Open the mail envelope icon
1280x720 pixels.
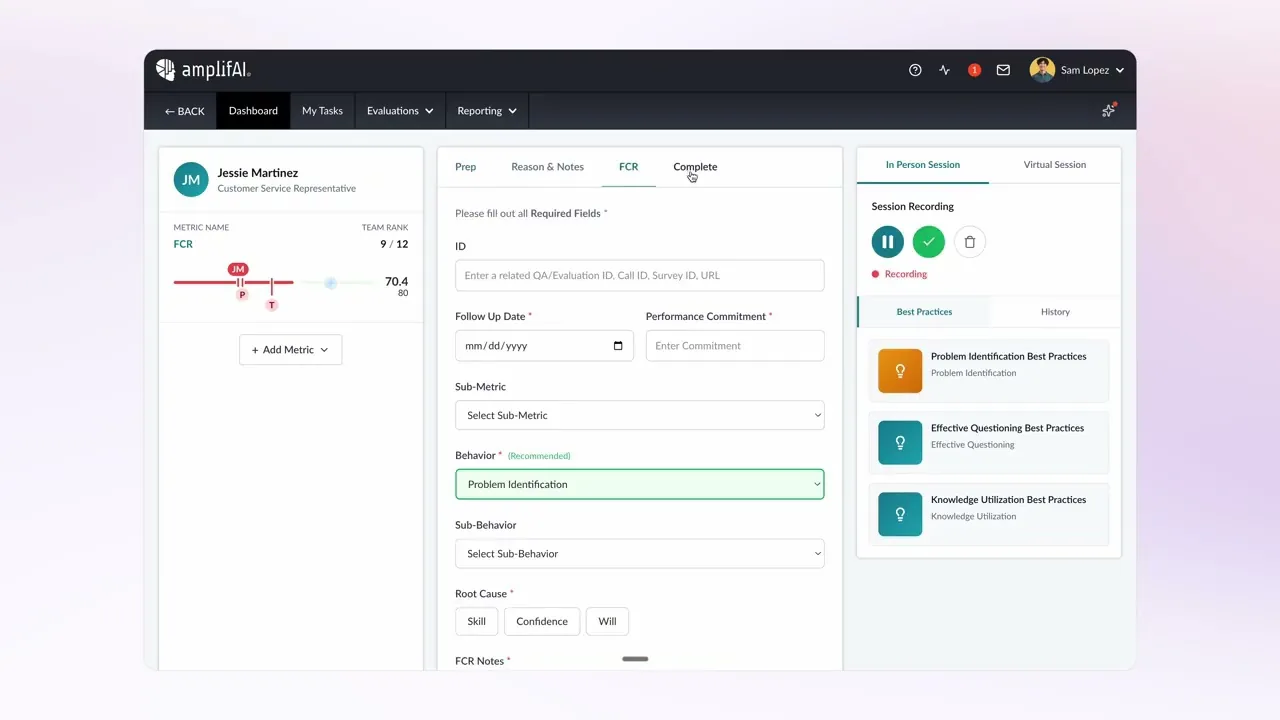tap(1003, 70)
